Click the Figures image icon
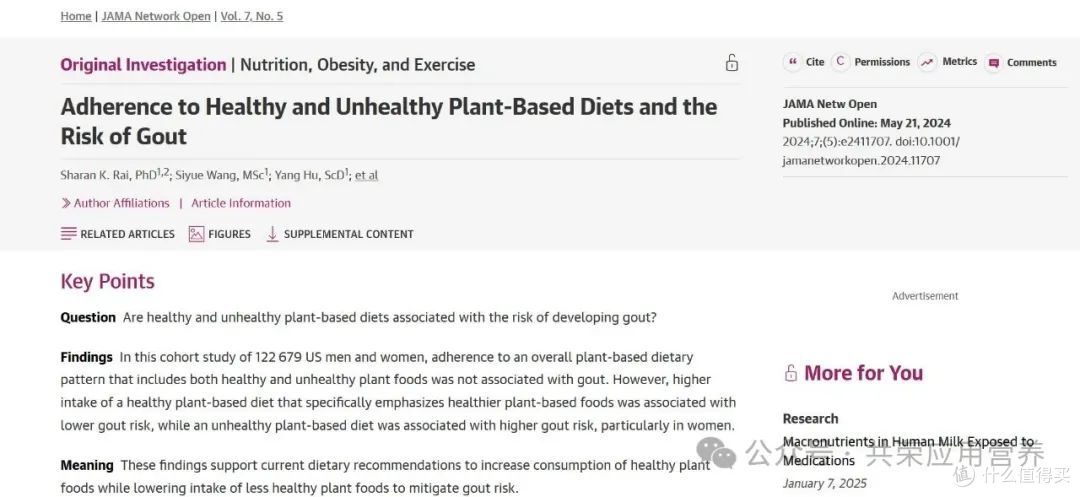The width and height of the screenshot is (1080, 497). point(196,234)
